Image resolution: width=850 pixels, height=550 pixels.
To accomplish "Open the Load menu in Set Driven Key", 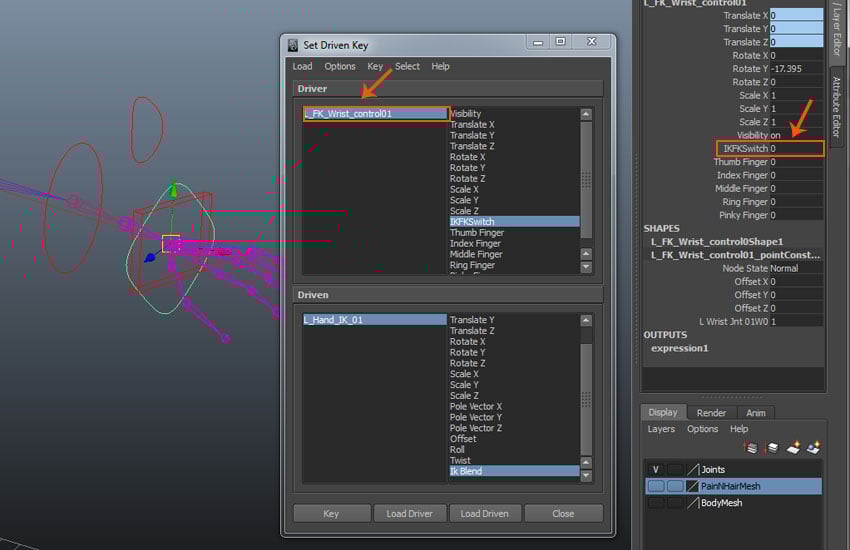I will 302,66.
